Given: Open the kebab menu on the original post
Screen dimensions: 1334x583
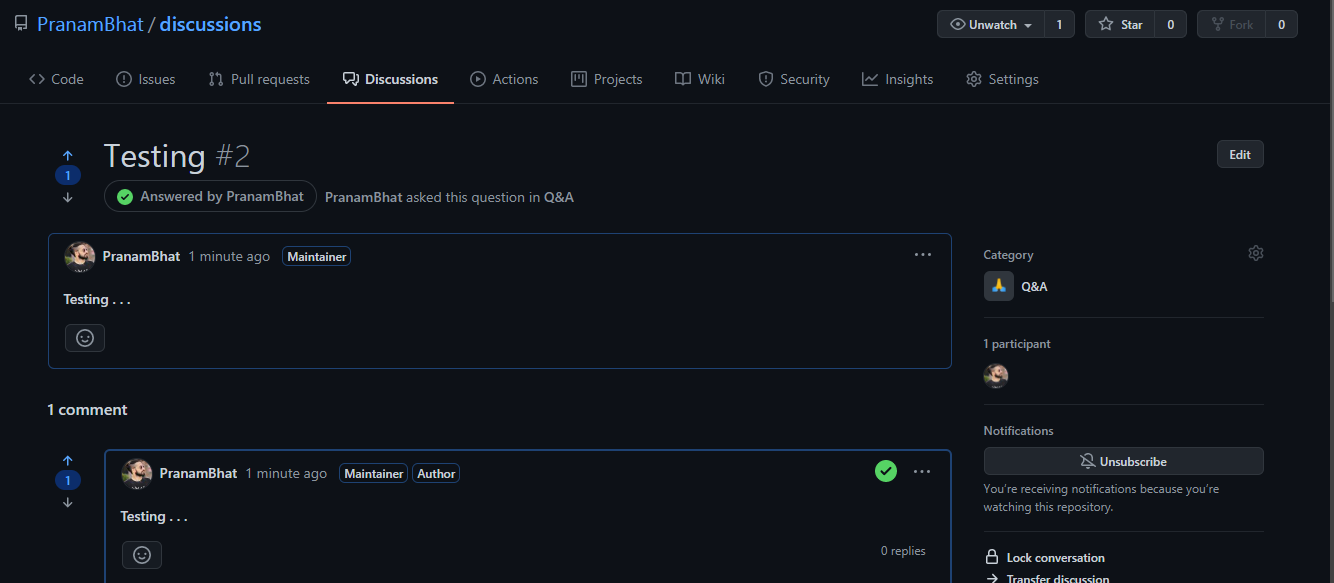Looking at the screenshot, I should click(x=922, y=255).
